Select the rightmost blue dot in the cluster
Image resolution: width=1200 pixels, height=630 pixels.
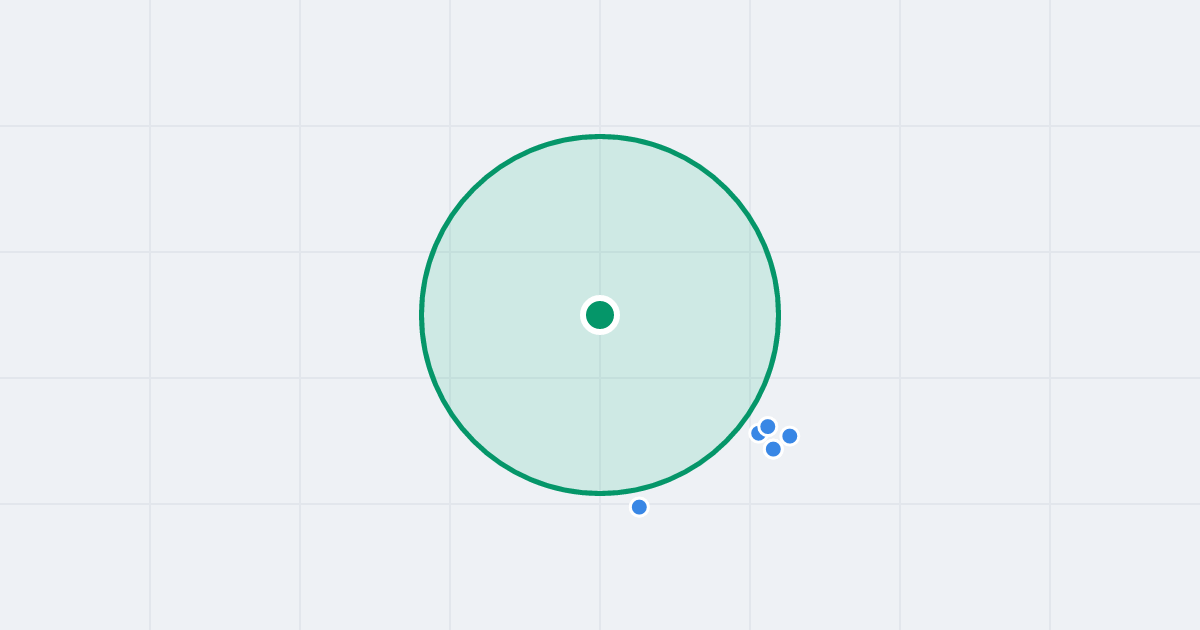(x=790, y=436)
